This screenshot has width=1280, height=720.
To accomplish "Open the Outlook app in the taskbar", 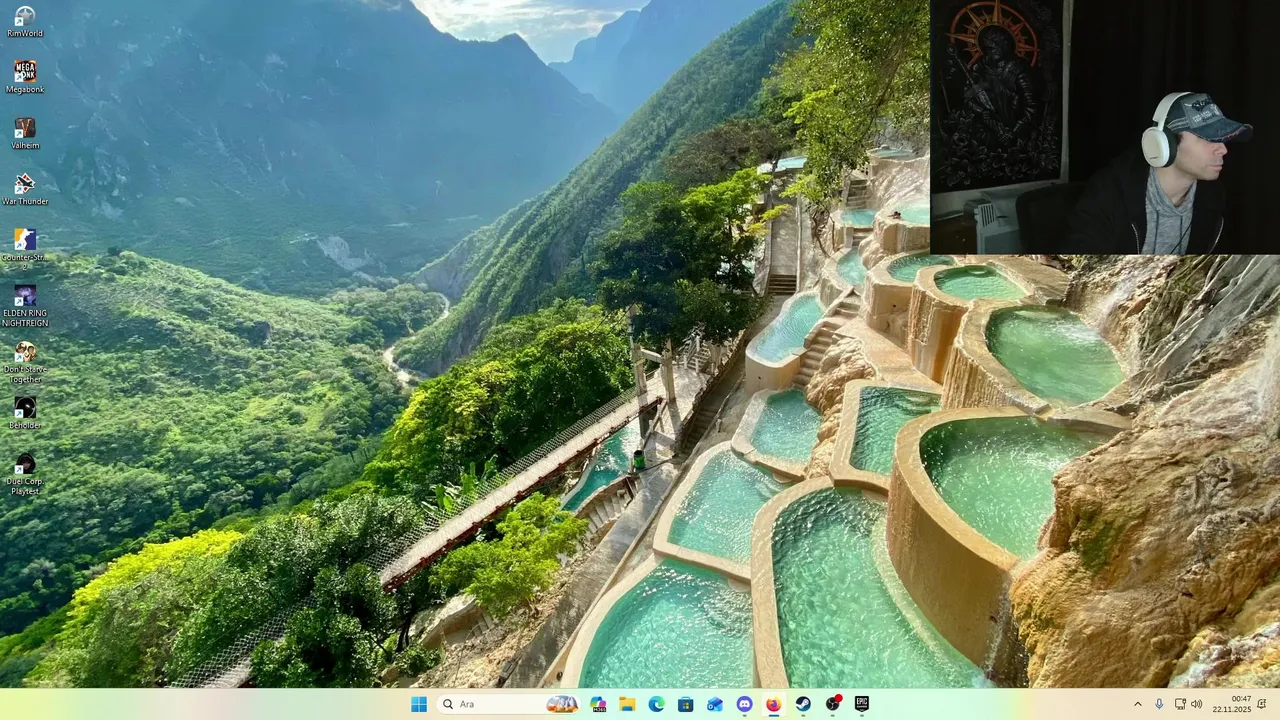I will 715,704.
